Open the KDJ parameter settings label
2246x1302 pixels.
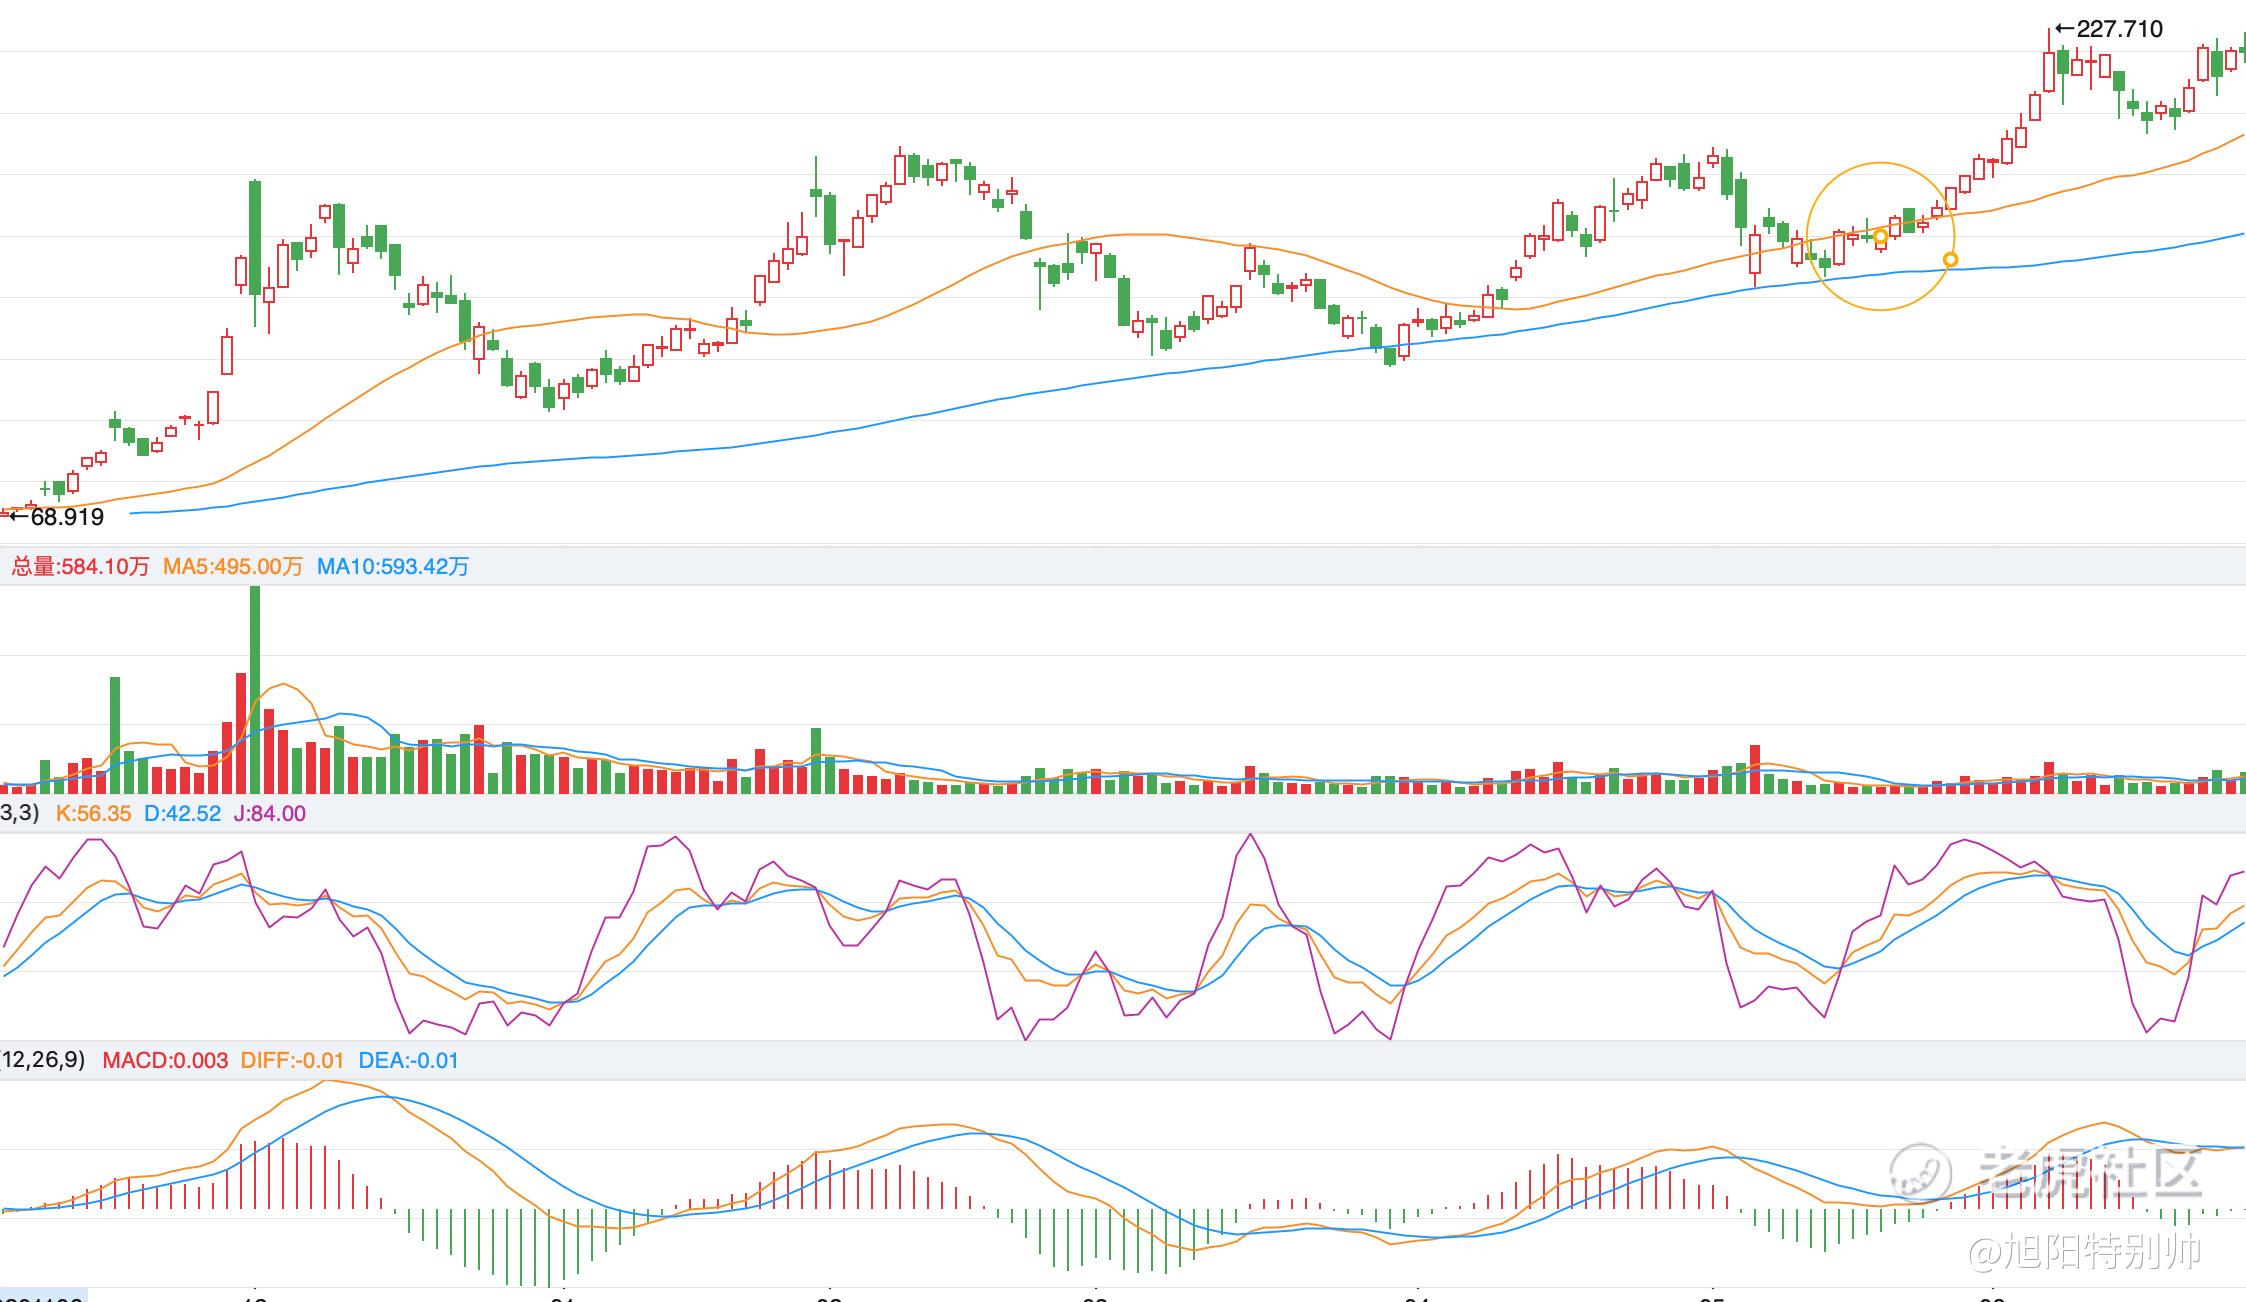click(19, 813)
